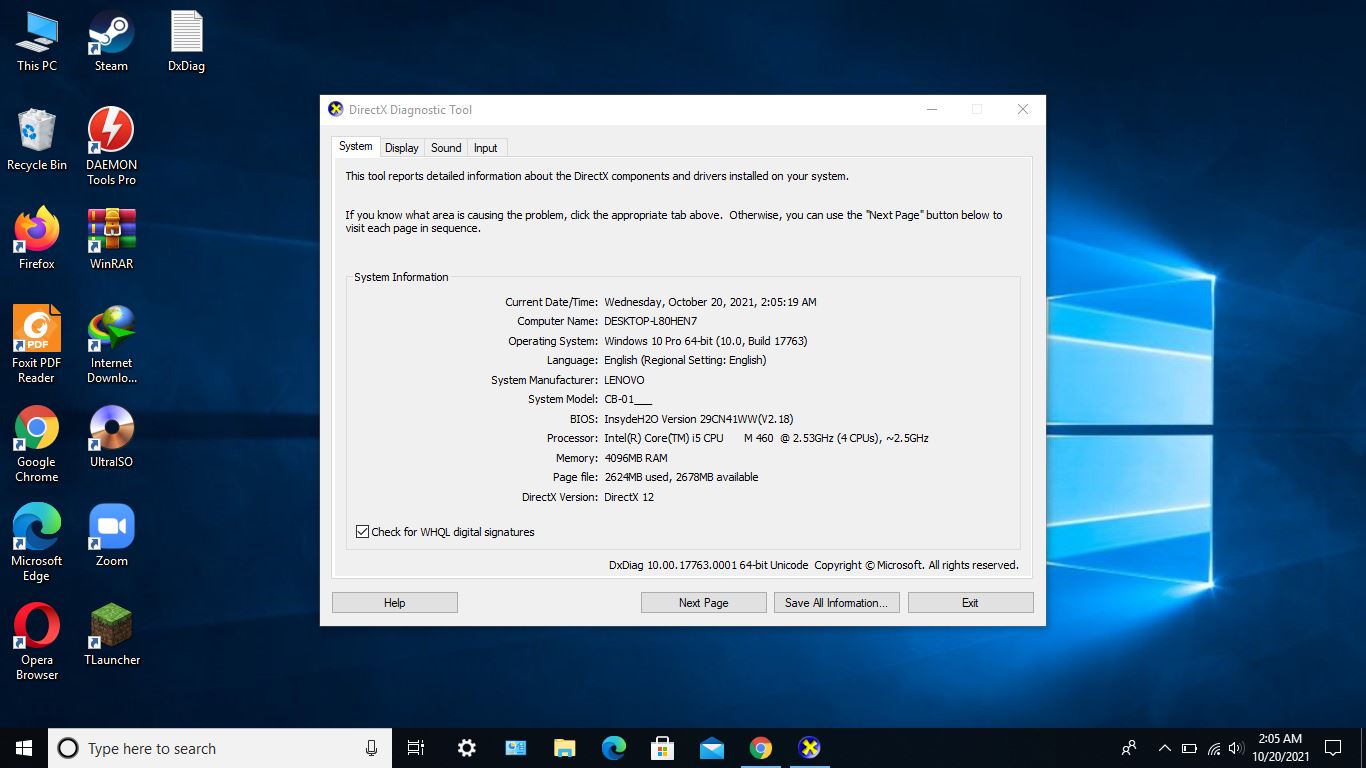Viewport: 1366px width, 768px height.
Task: Expand hidden icons in the system tray
Action: tap(1163, 747)
